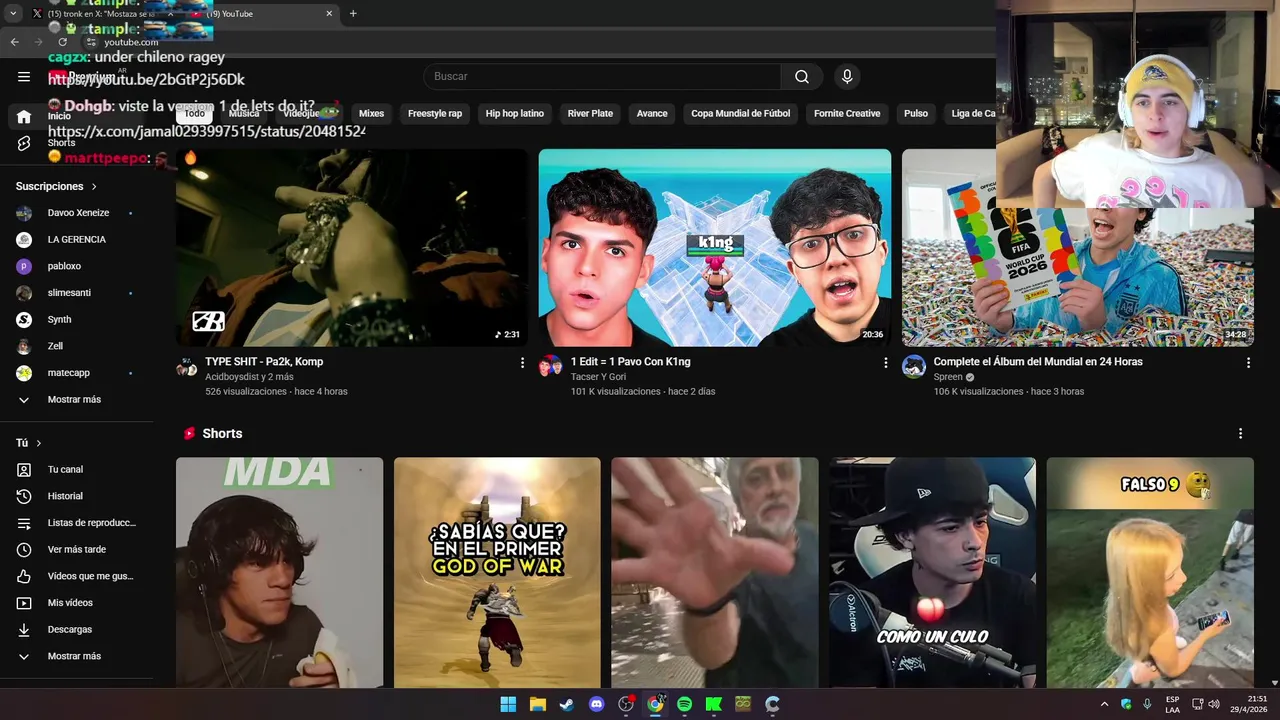Viewport: 1280px width, 720px height.
Task: Click 1 Edit = 1 Pavo Con K1ng title
Action: click(630, 362)
